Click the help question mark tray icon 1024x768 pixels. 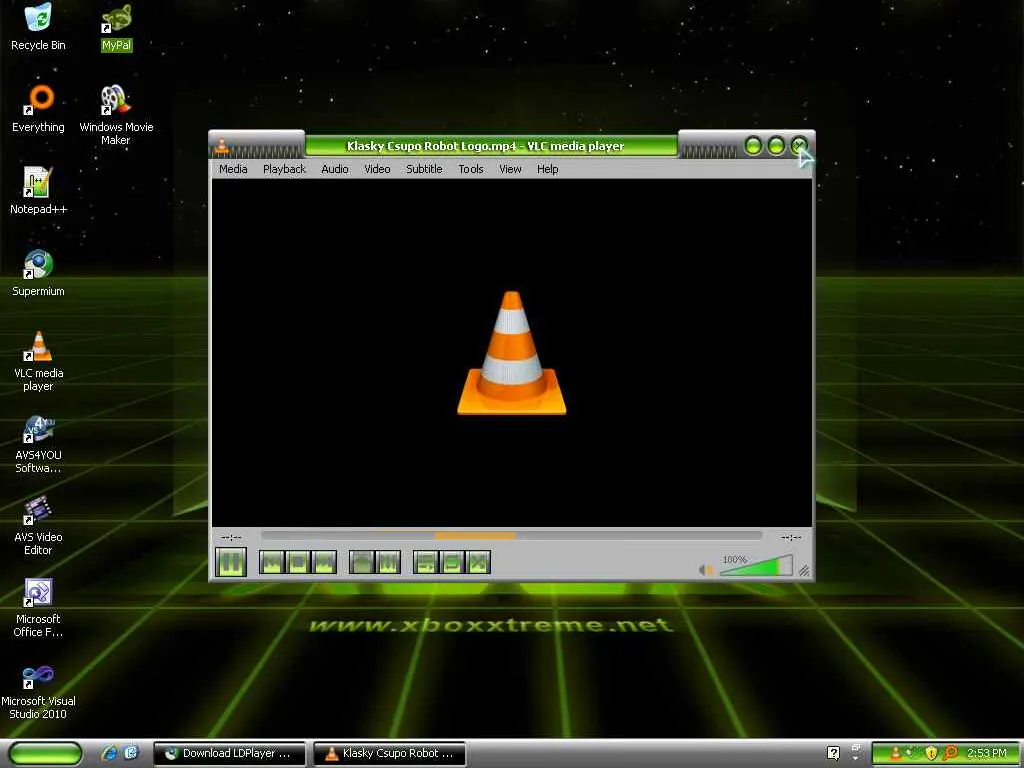pyautogui.click(x=833, y=753)
